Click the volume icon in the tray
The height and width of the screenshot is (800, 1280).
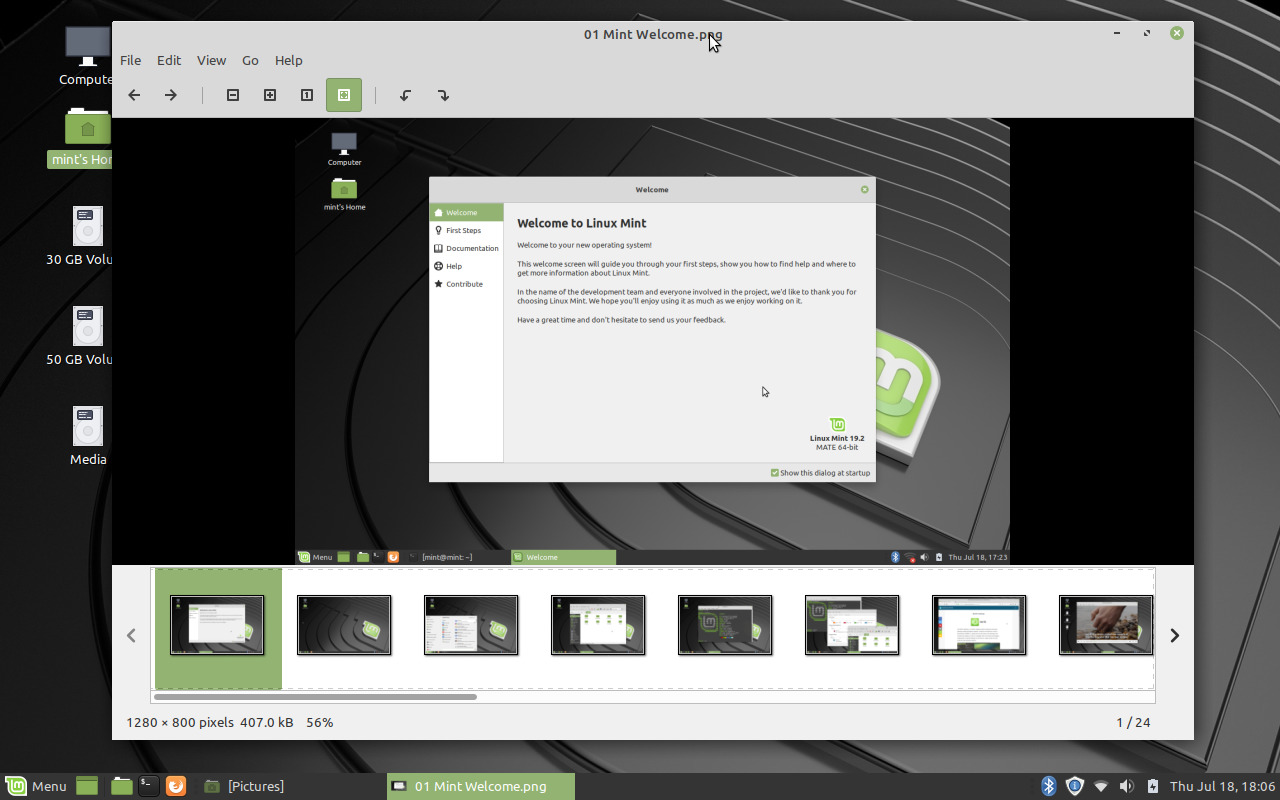pos(1127,786)
